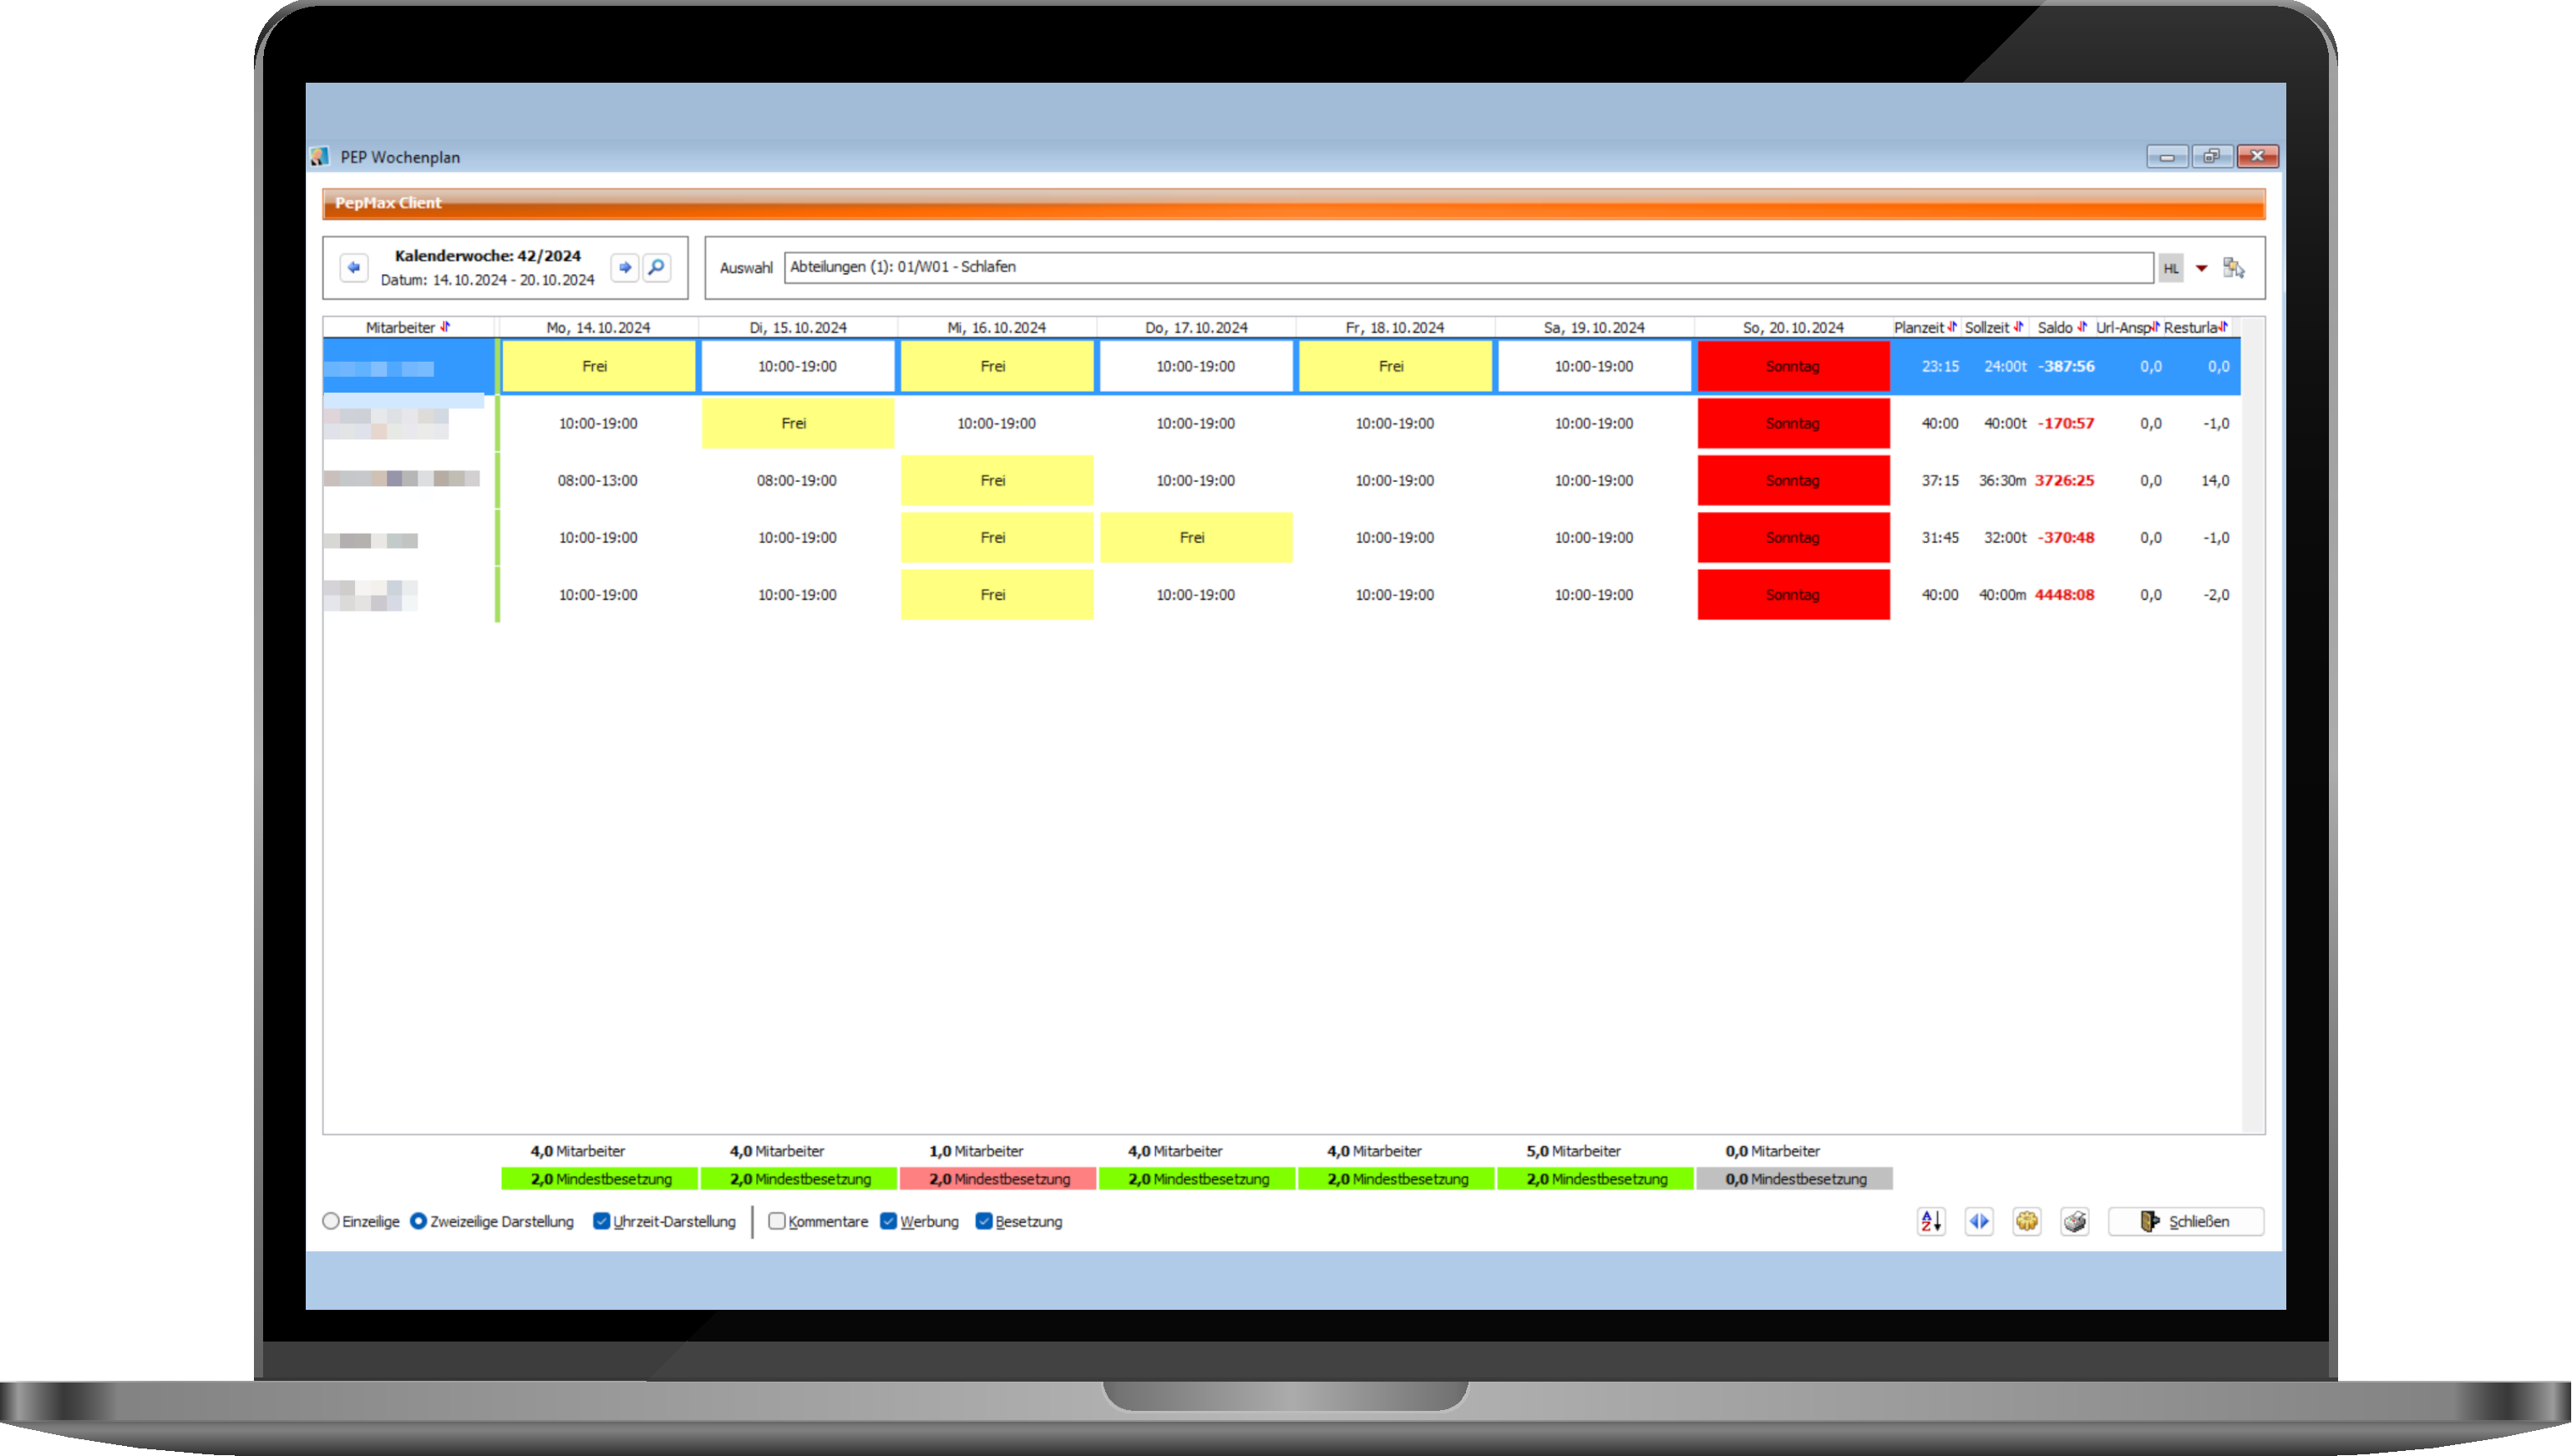This screenshot has height=1456, width=2572.
Task: Click the Saldo value -170:57
Action: click(x=2065, y=423)
